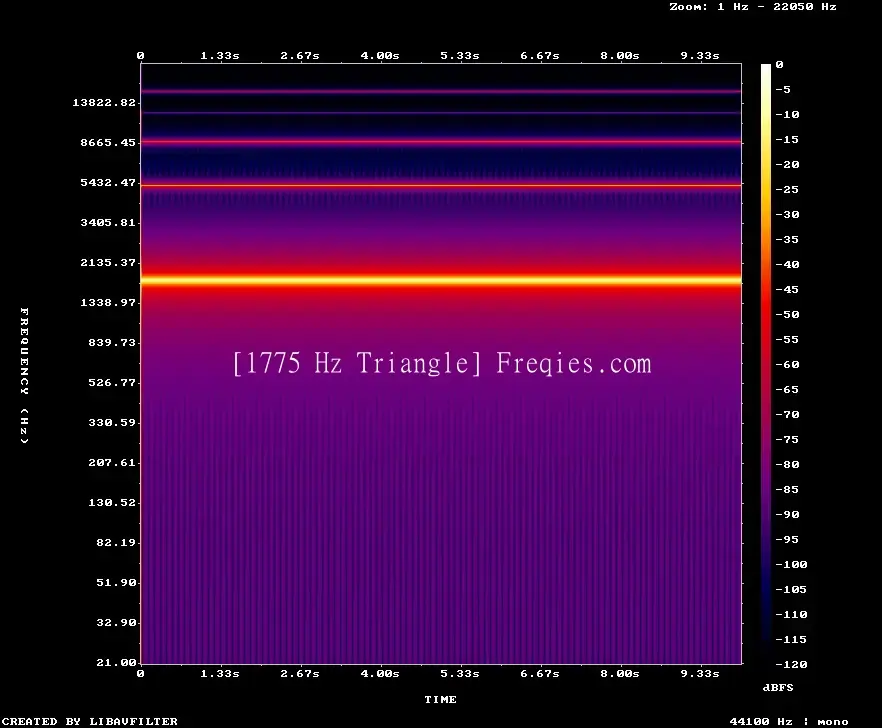Click the 82.19 frequency axis label
882x728 pixels.
coord(116,542)
